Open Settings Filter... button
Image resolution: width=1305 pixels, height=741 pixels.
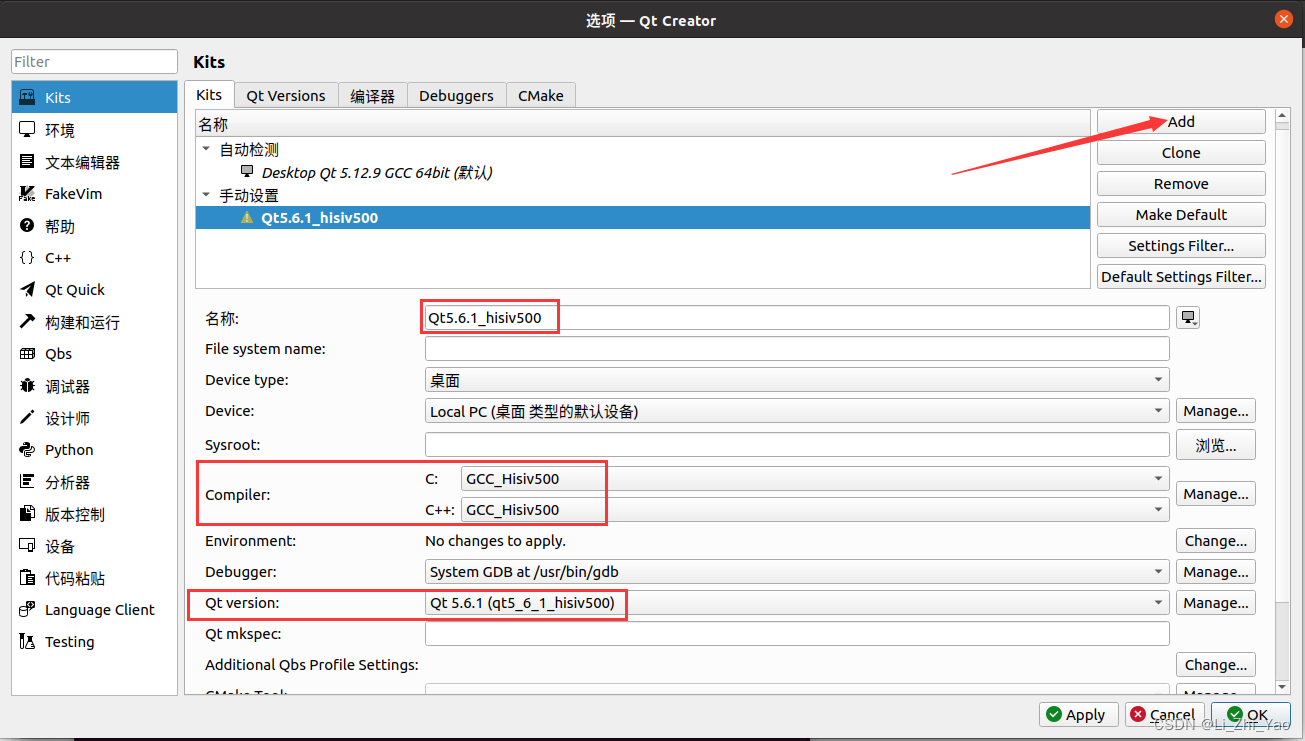pos(1181,245)
